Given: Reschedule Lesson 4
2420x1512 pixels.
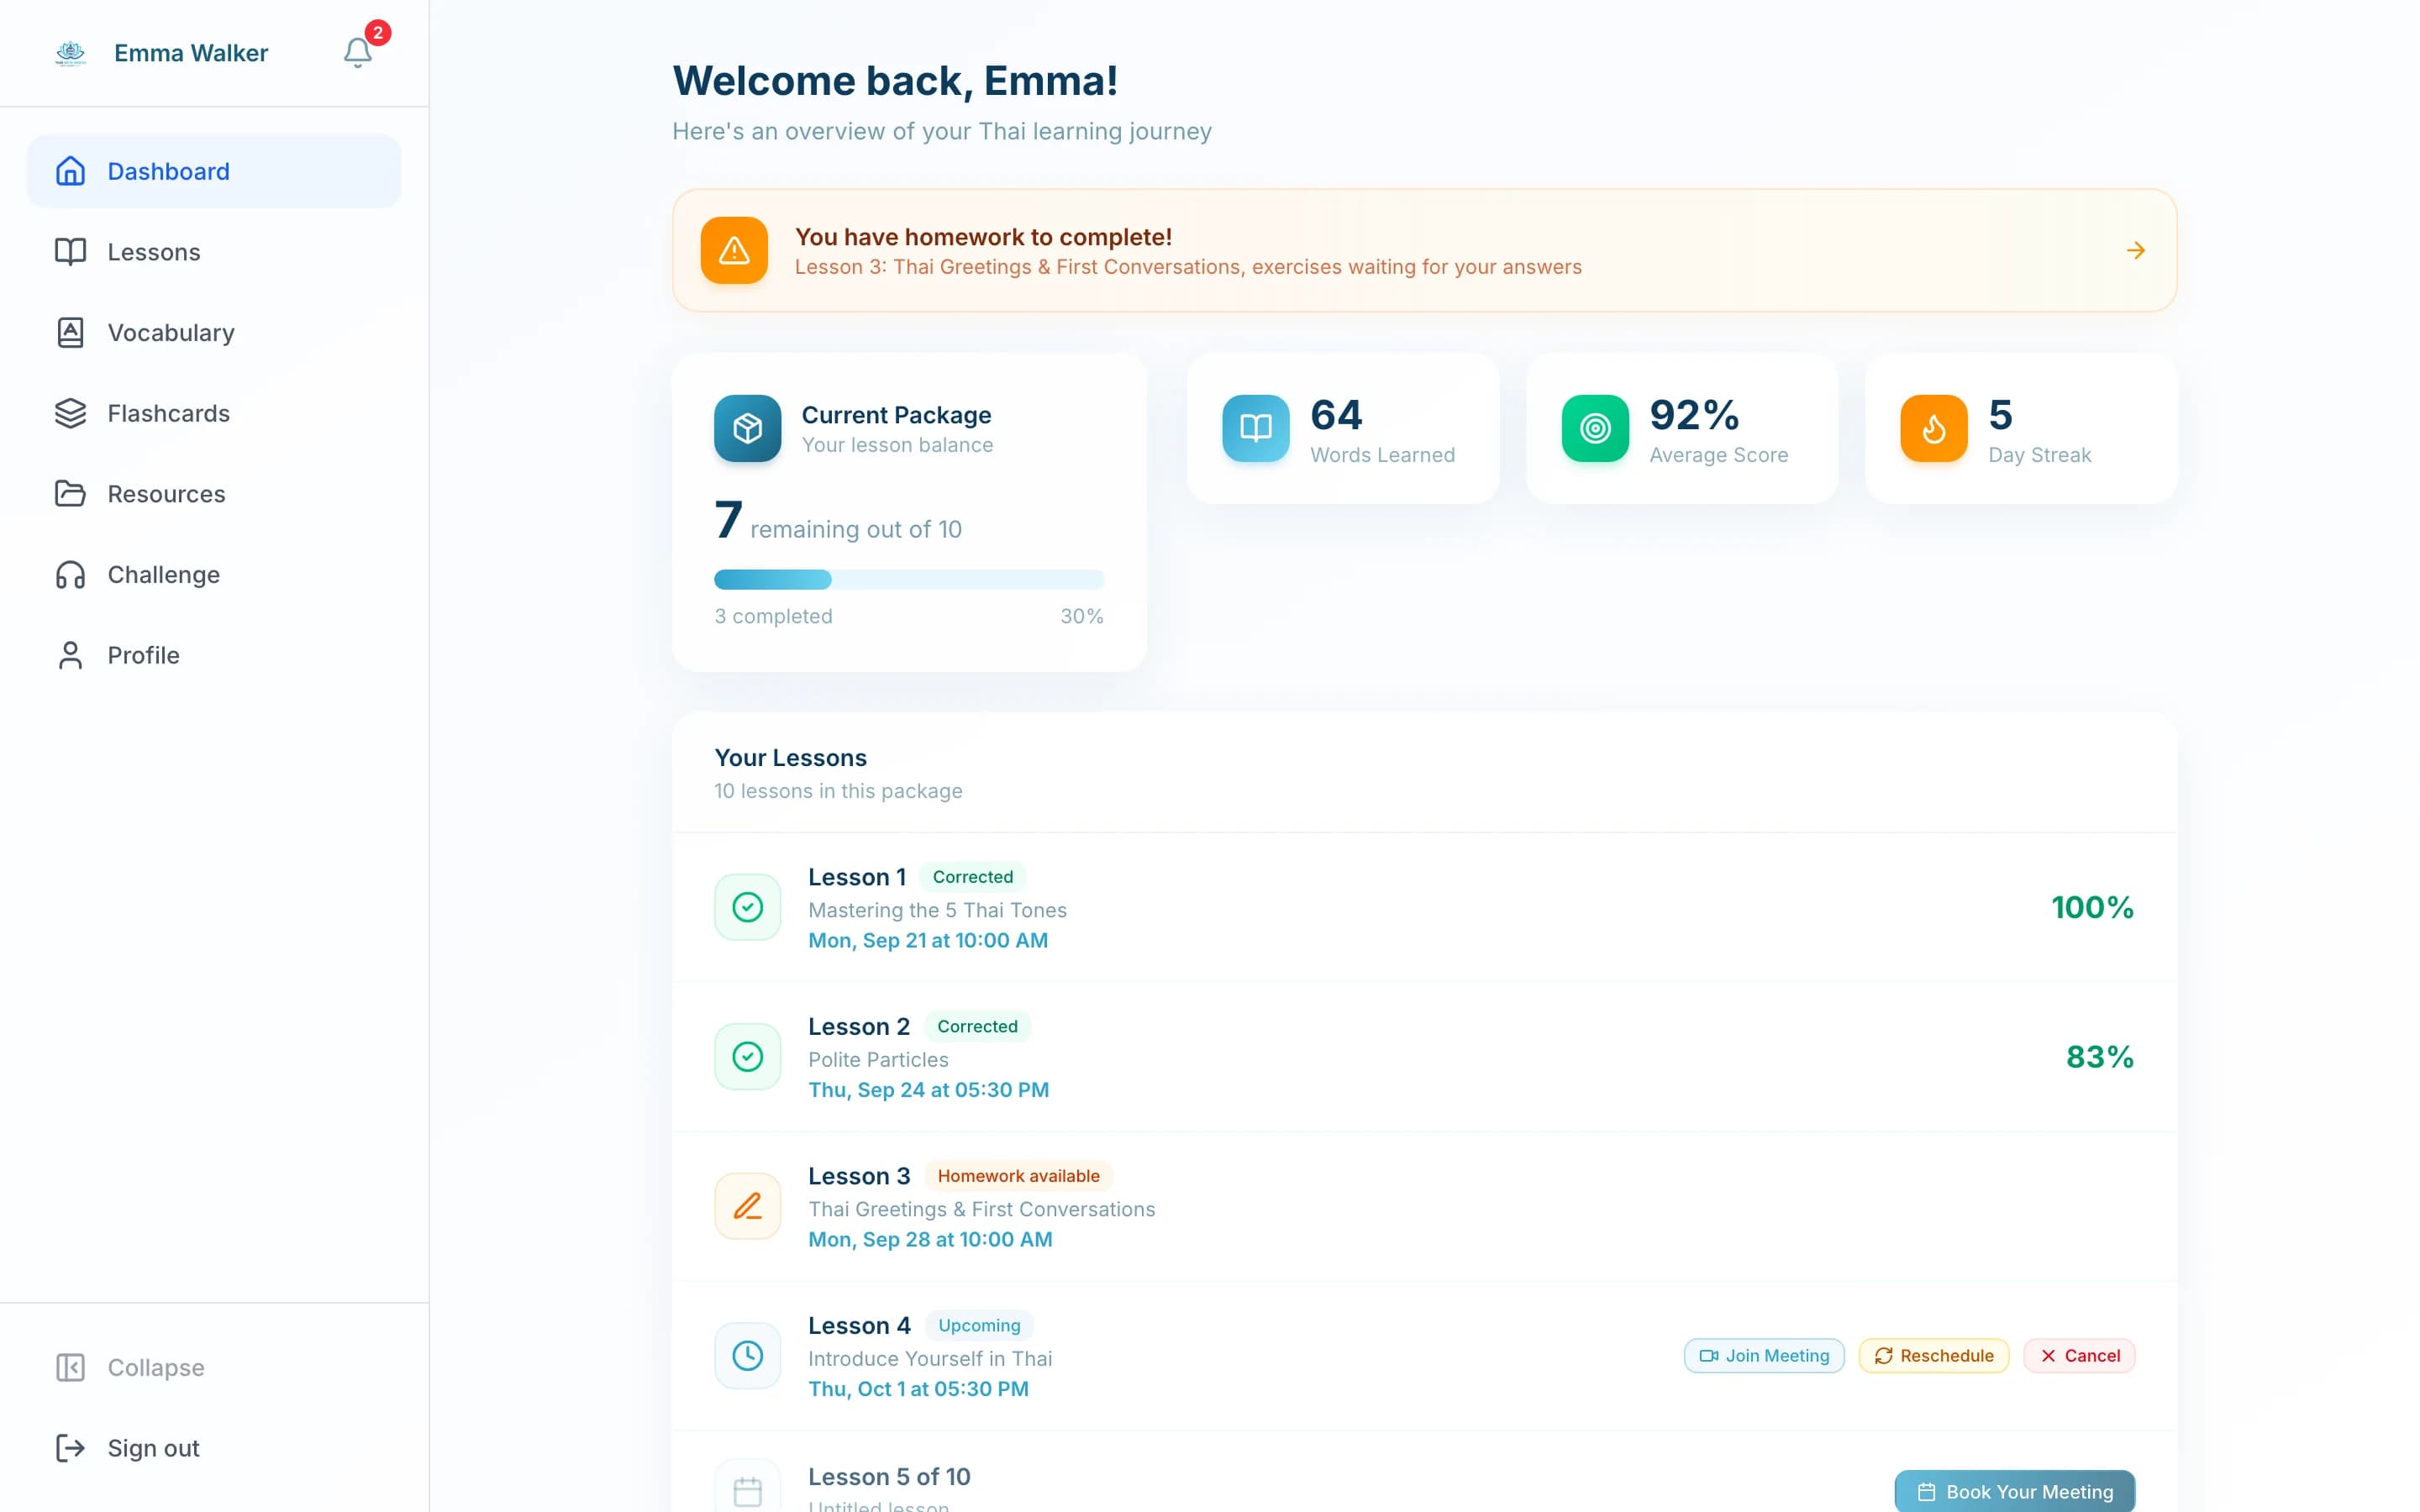Looking at the screenshot, I should click(1933, 1356).
